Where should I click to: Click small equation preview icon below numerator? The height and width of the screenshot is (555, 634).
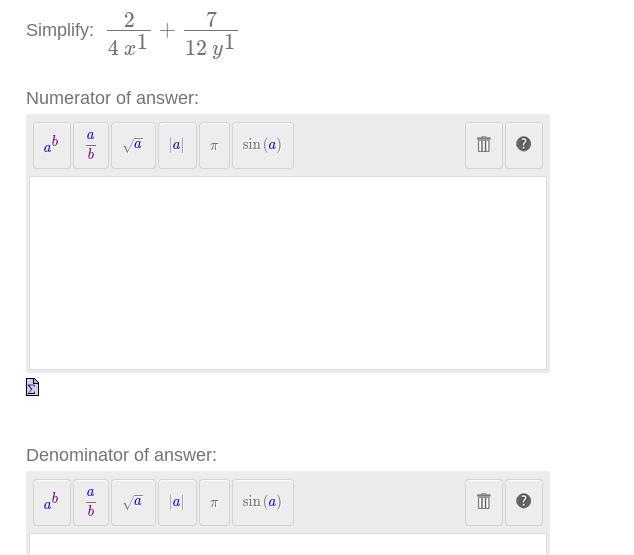tap(32, 387)
